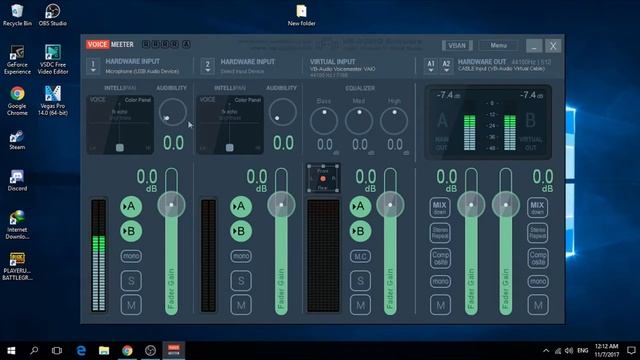Mute the Virtual Input strip
Viewport: 640px width, 360px height.
pos(360,305)
